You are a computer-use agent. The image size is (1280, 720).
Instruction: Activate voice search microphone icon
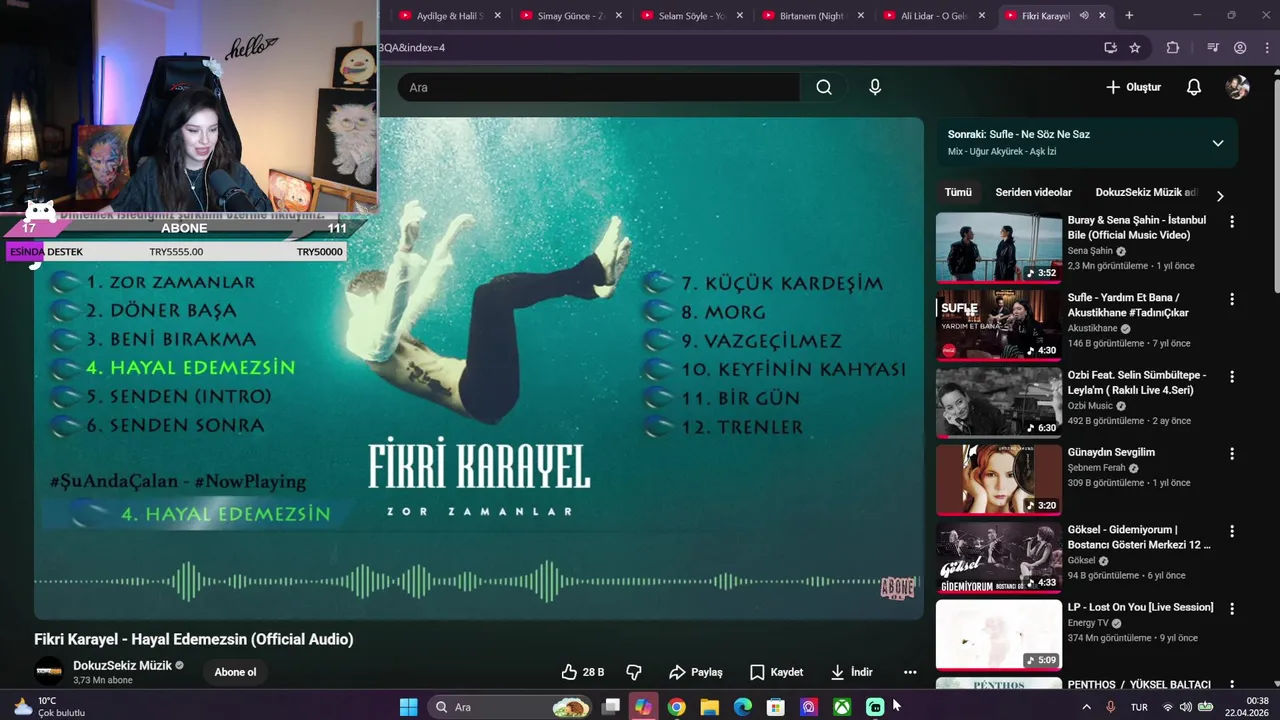point(875,87)
